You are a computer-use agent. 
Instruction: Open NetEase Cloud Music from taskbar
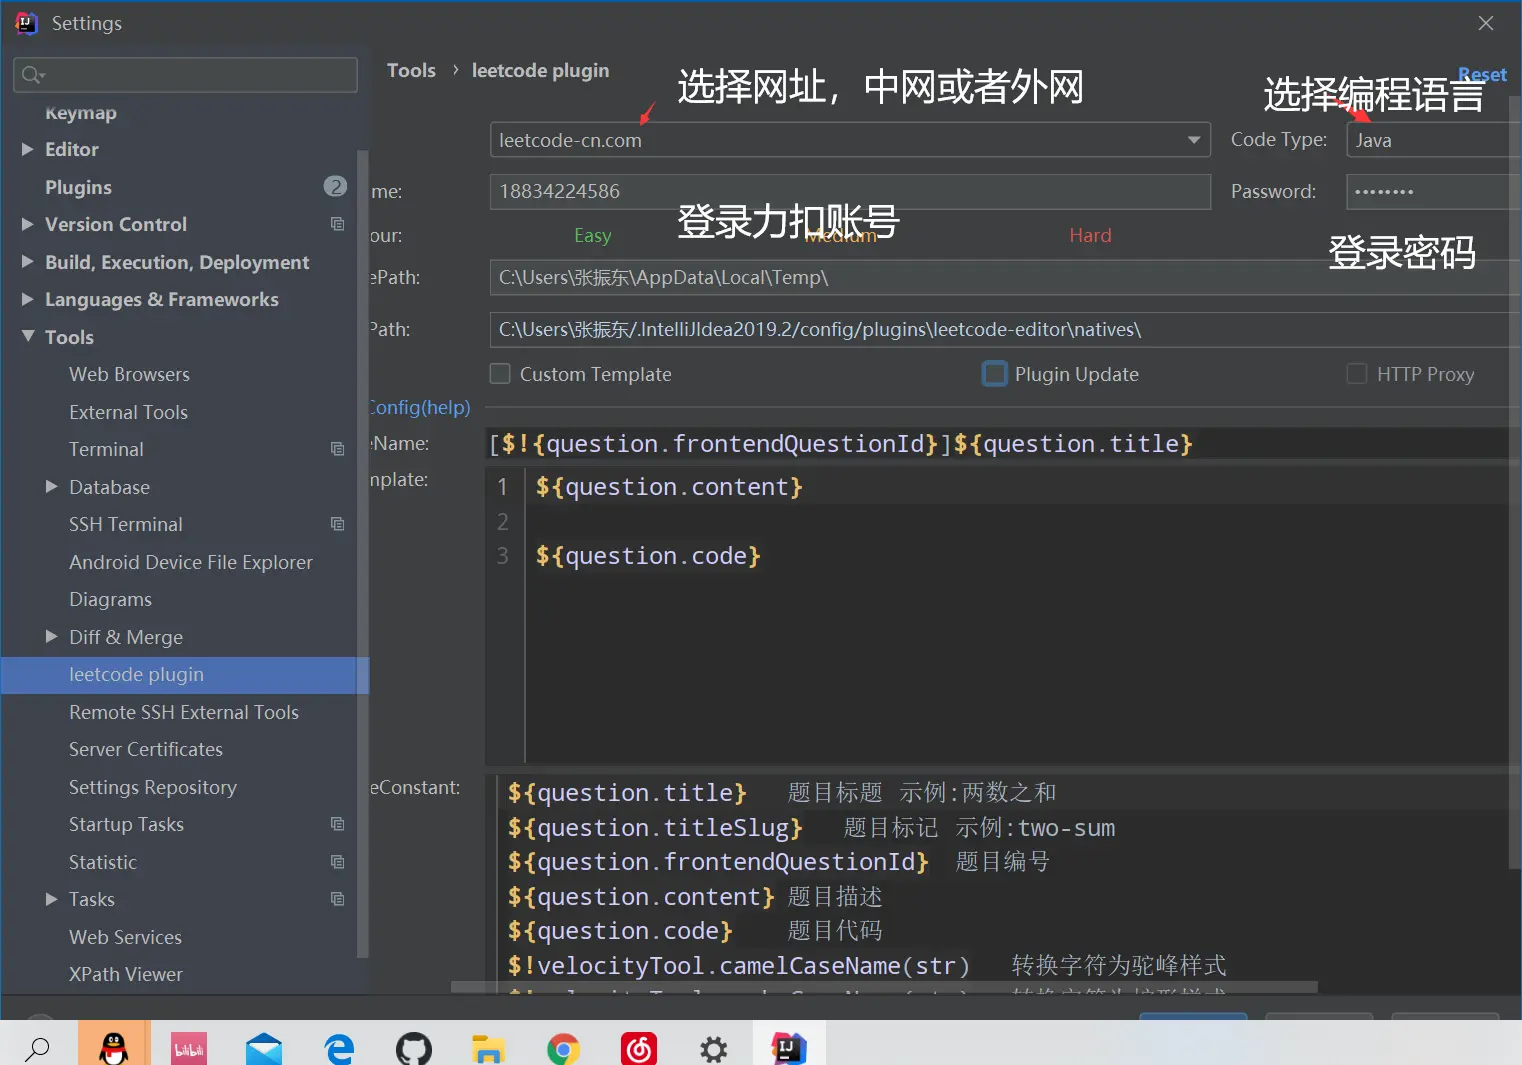point(638,1048)
